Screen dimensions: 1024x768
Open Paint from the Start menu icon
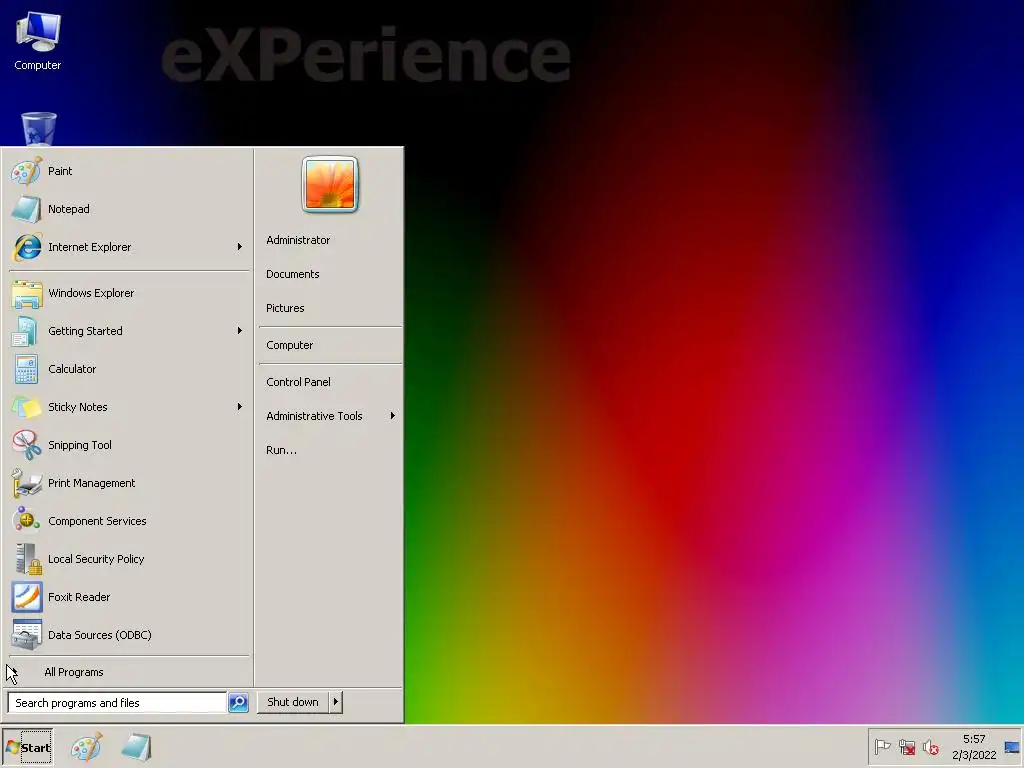pyautogui.click(x=26, y=171)
